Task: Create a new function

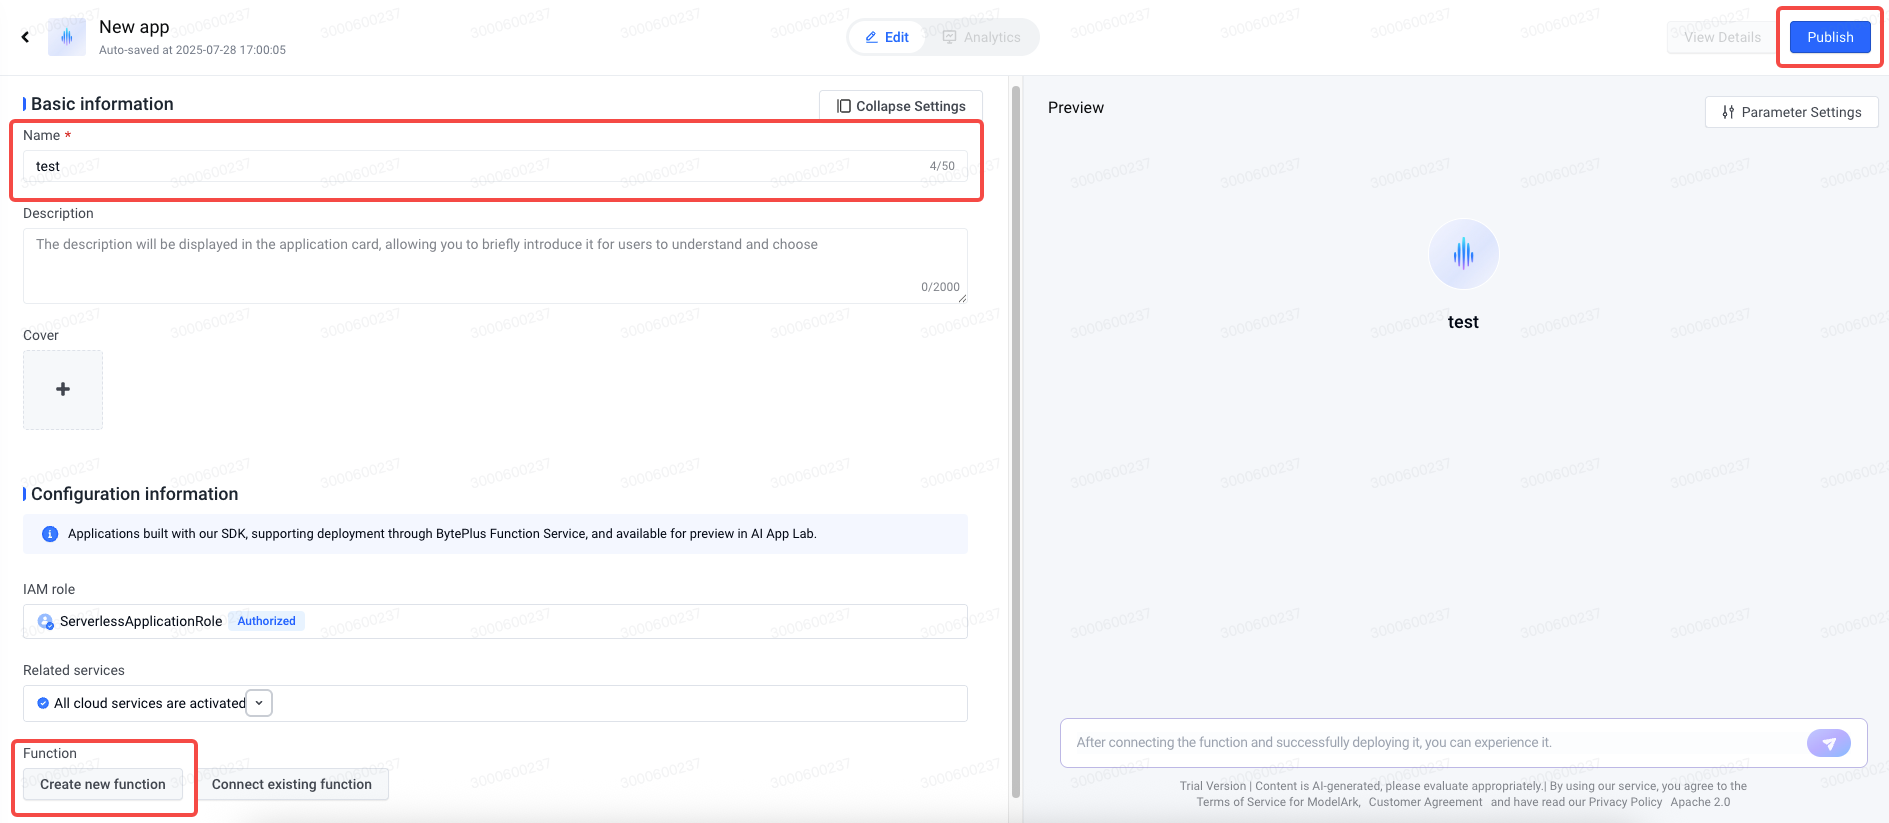Action: click(x=103, y=784)
